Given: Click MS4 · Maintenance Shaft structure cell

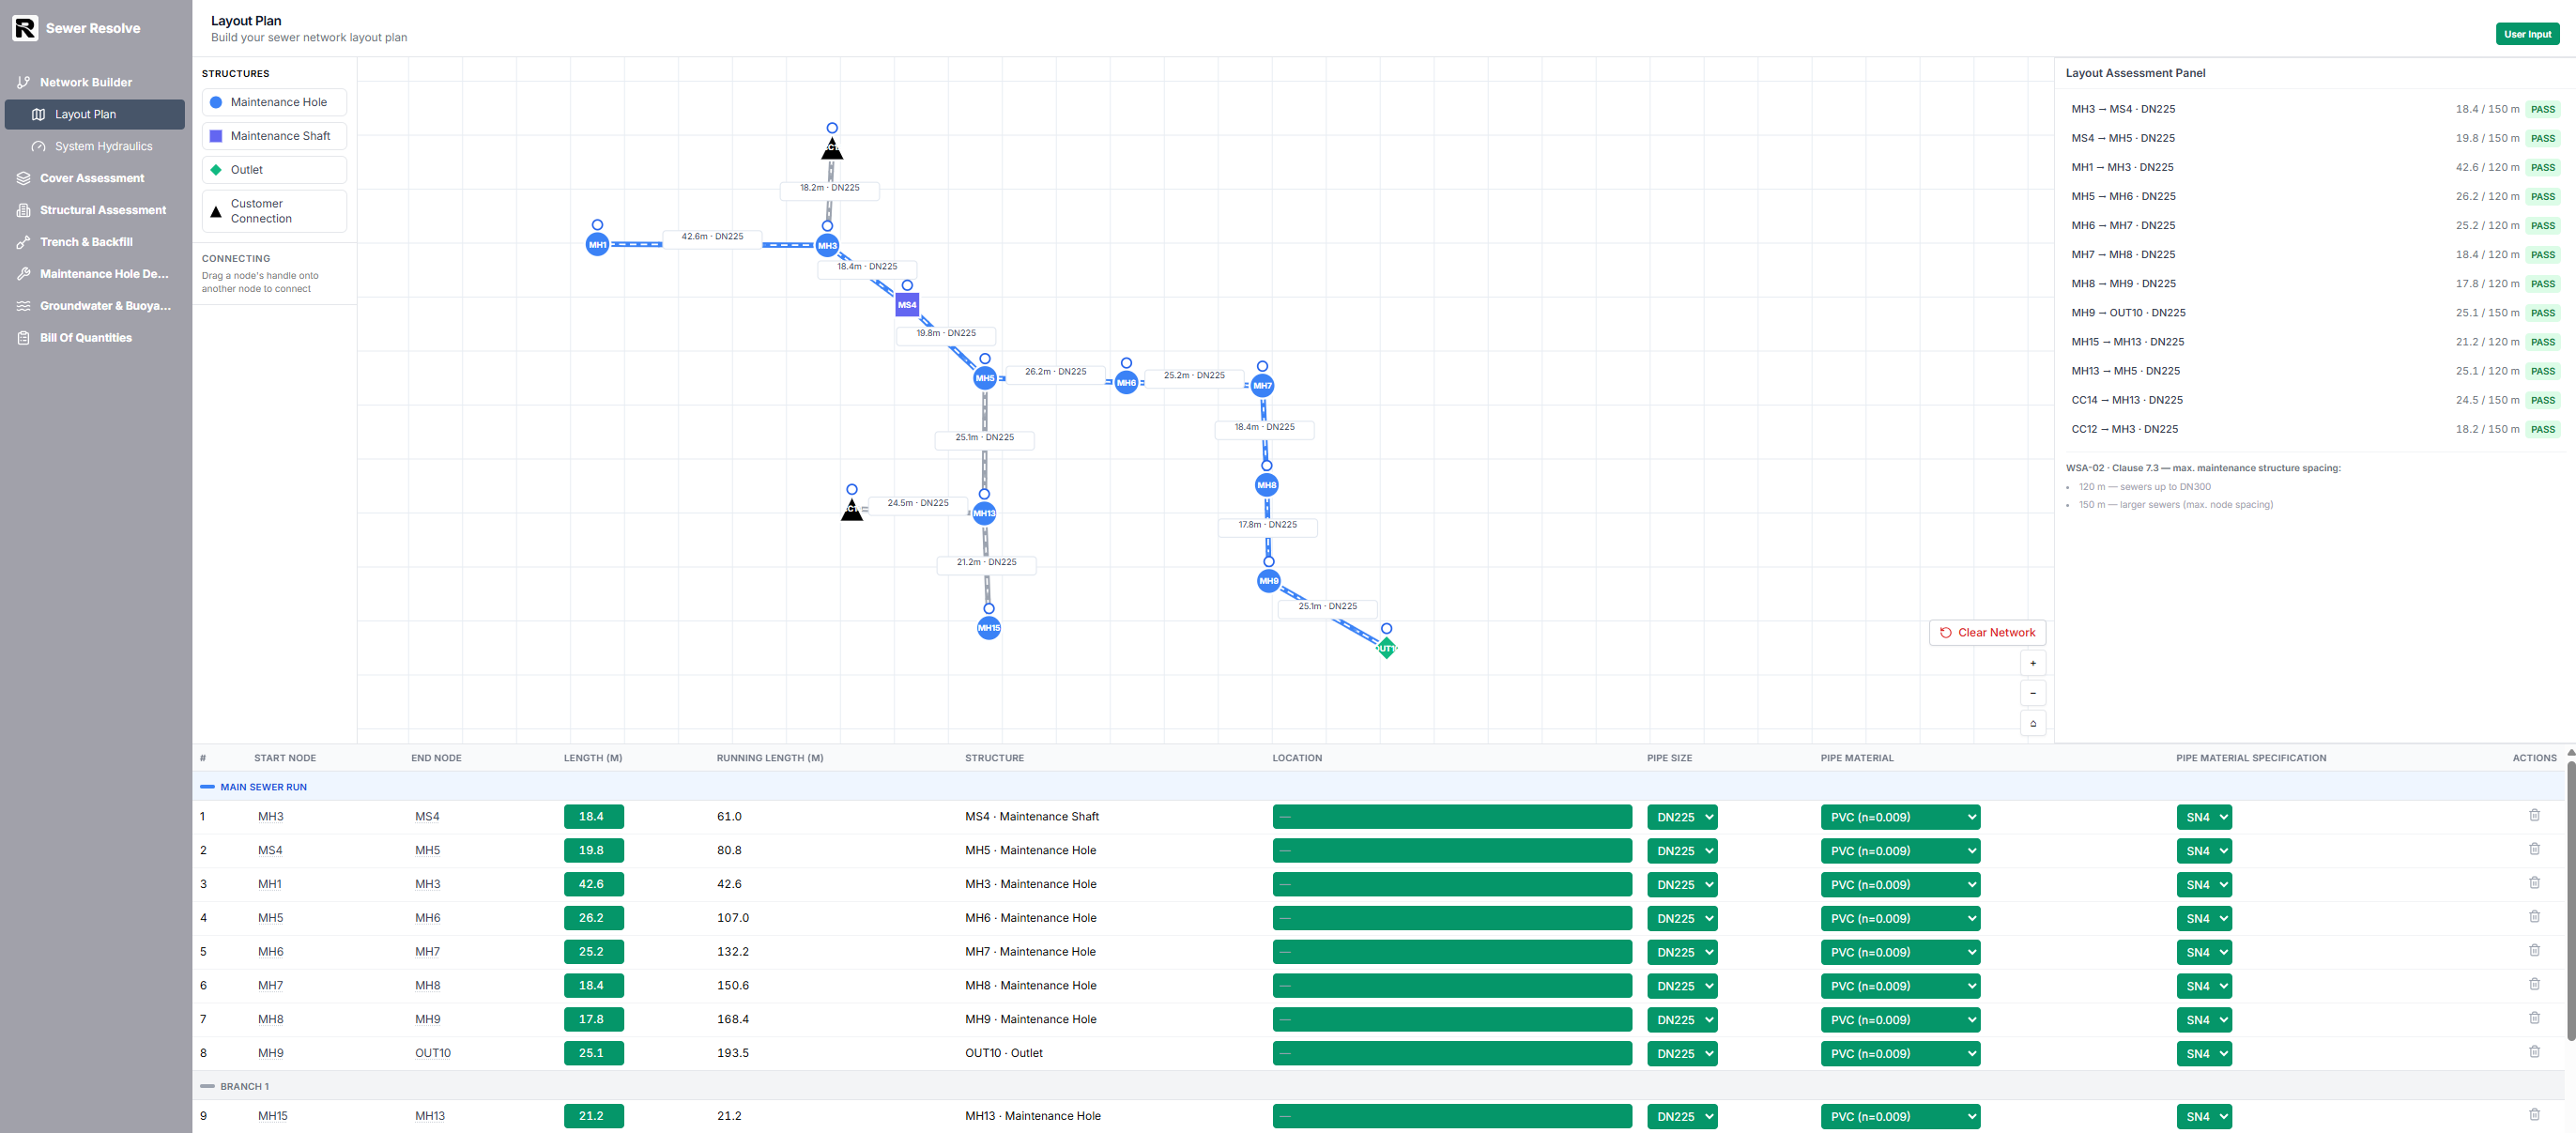Looking at the screenshot, I should [x=1031, y=817].
